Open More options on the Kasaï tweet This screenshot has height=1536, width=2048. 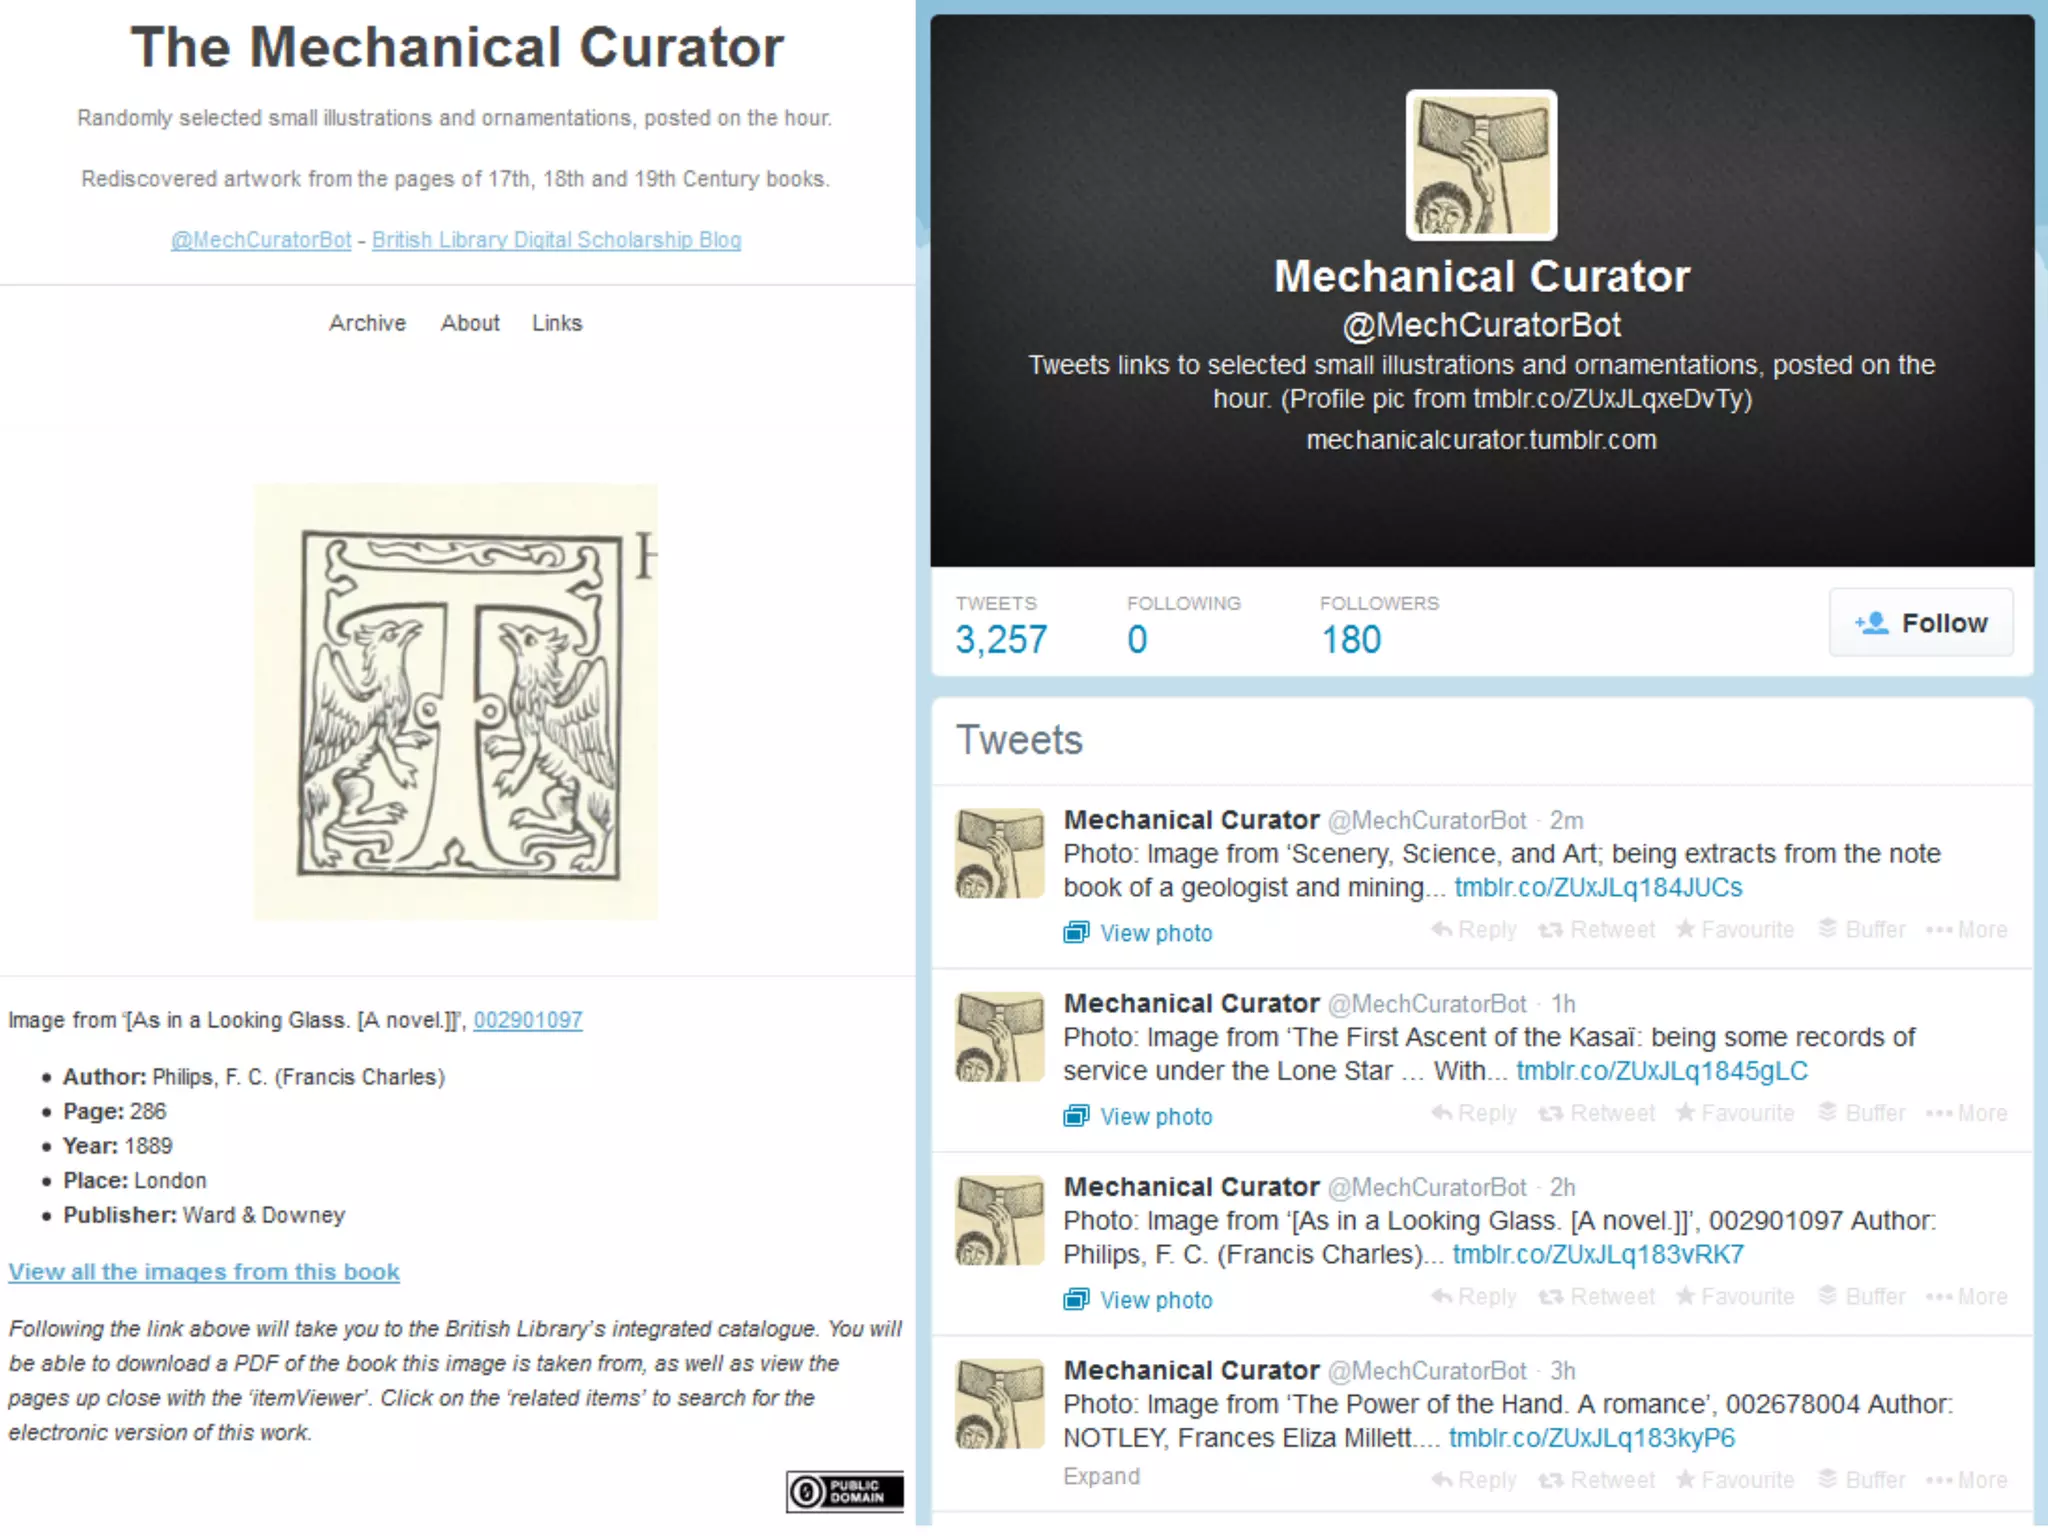point(1966,1113)
